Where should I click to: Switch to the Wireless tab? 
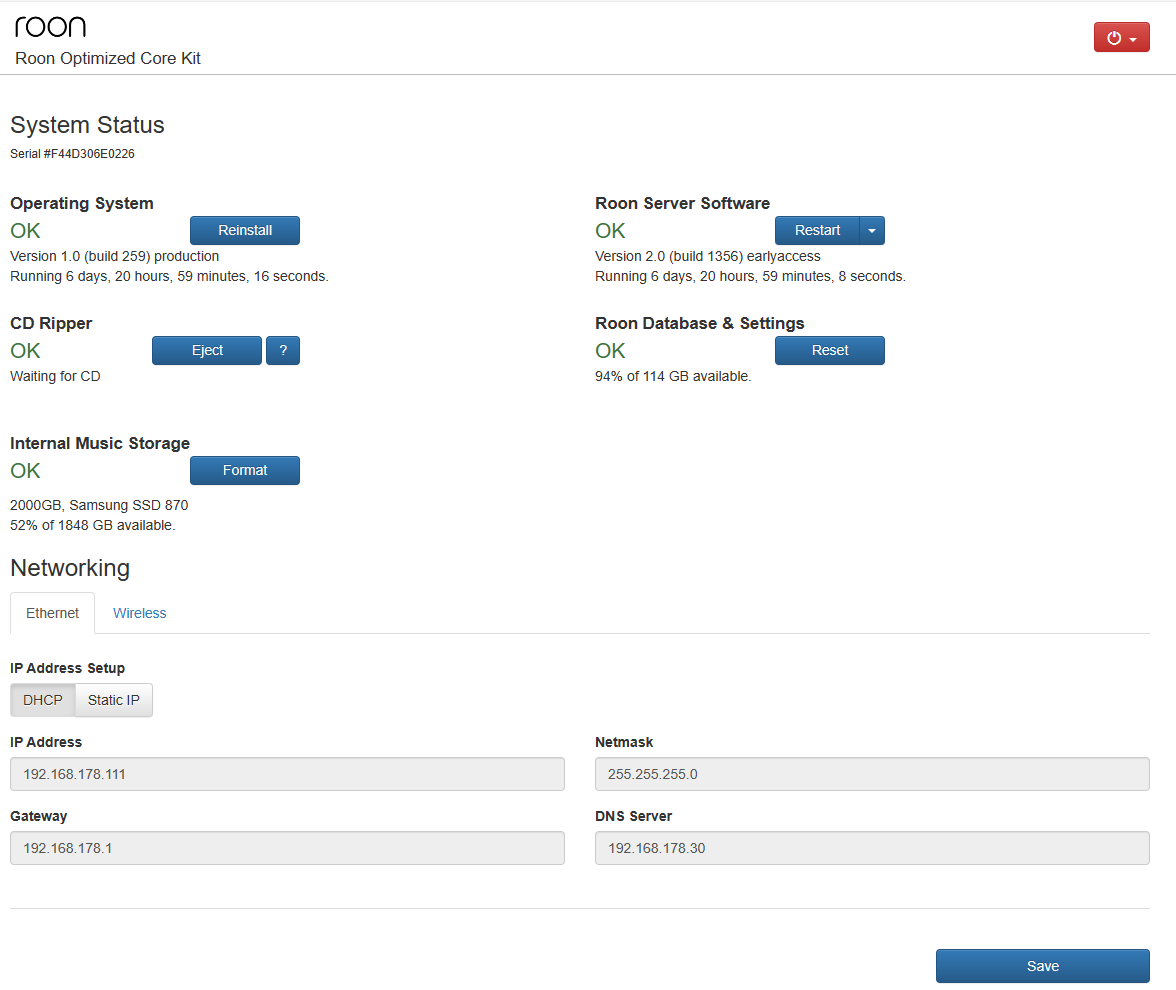pos(140,613)
